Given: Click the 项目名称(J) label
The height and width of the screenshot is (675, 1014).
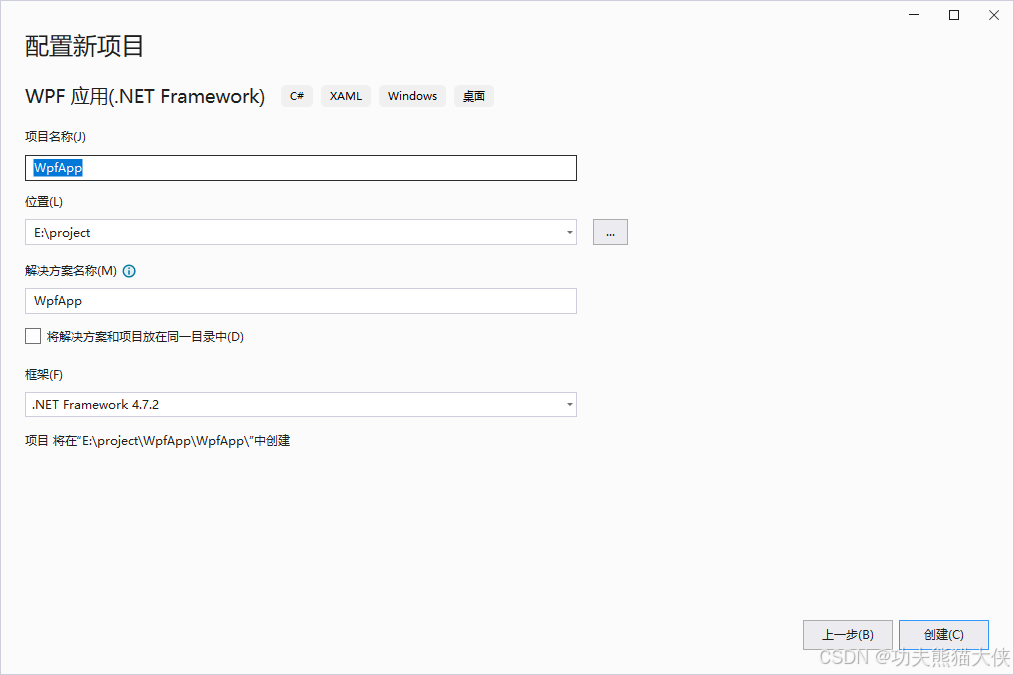Looking at the screenshot, I should coord(56,136).
